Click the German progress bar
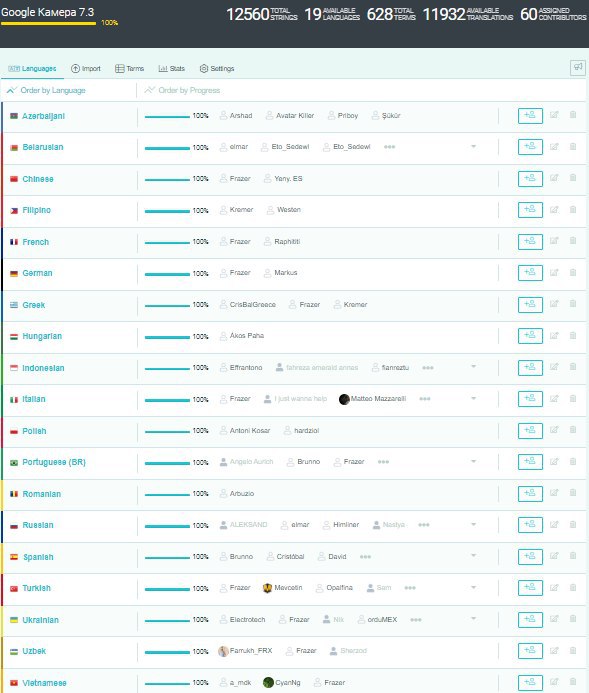The height and width of the screenshot is (693, 589). pos(167,274)
